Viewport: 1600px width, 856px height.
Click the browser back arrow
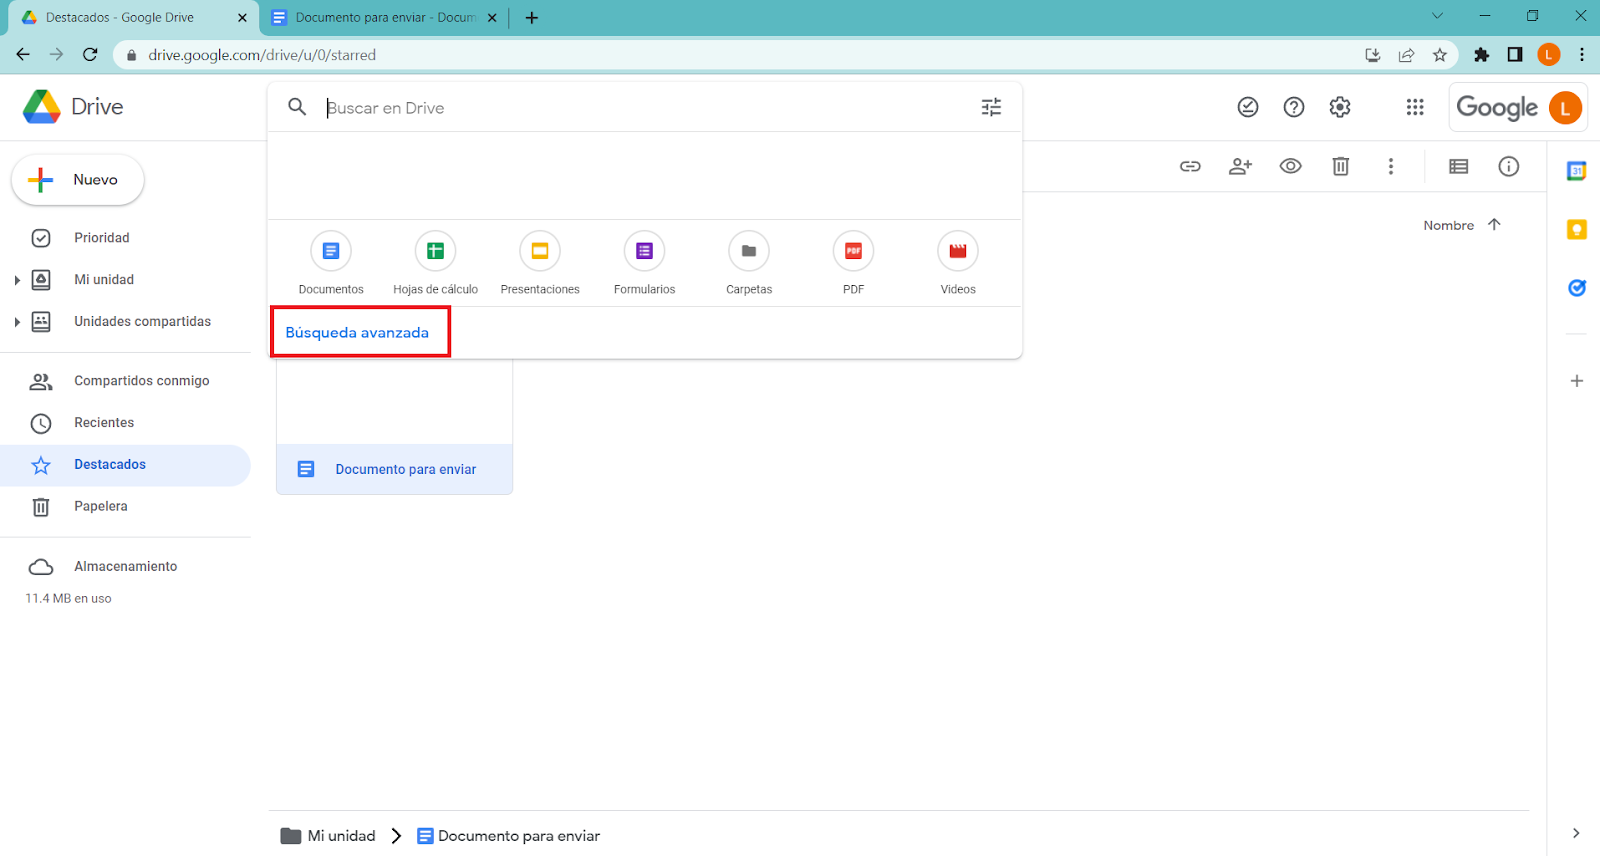pos(23,55)
